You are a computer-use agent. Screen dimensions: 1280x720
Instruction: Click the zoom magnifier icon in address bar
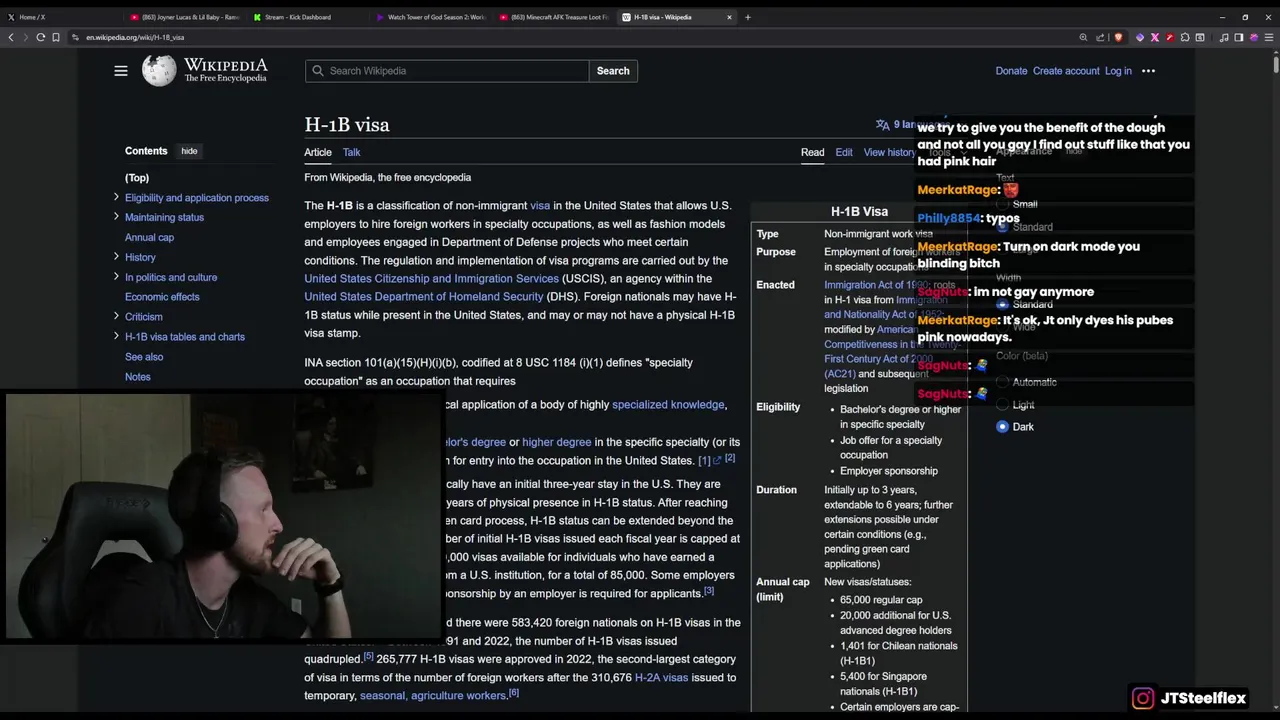click(x=1083, y=37)
